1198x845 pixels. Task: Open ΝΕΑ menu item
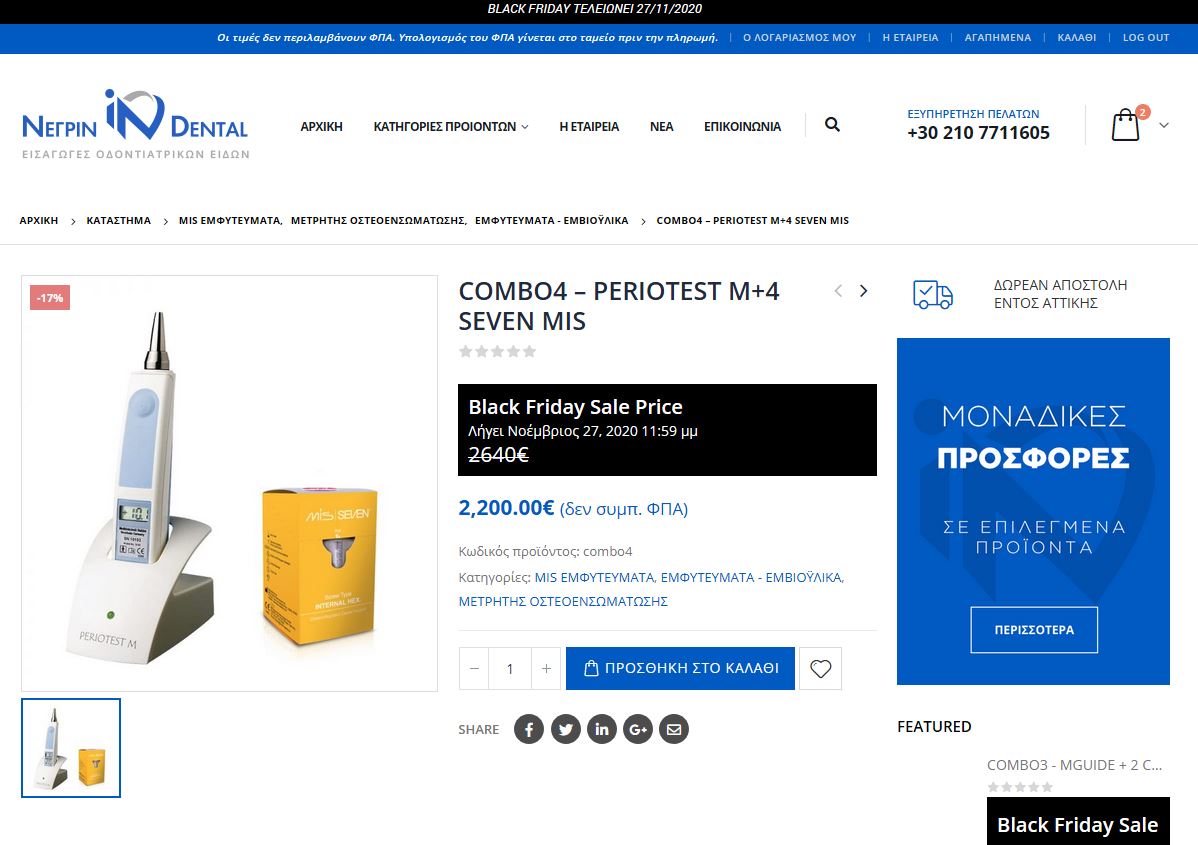662,127
